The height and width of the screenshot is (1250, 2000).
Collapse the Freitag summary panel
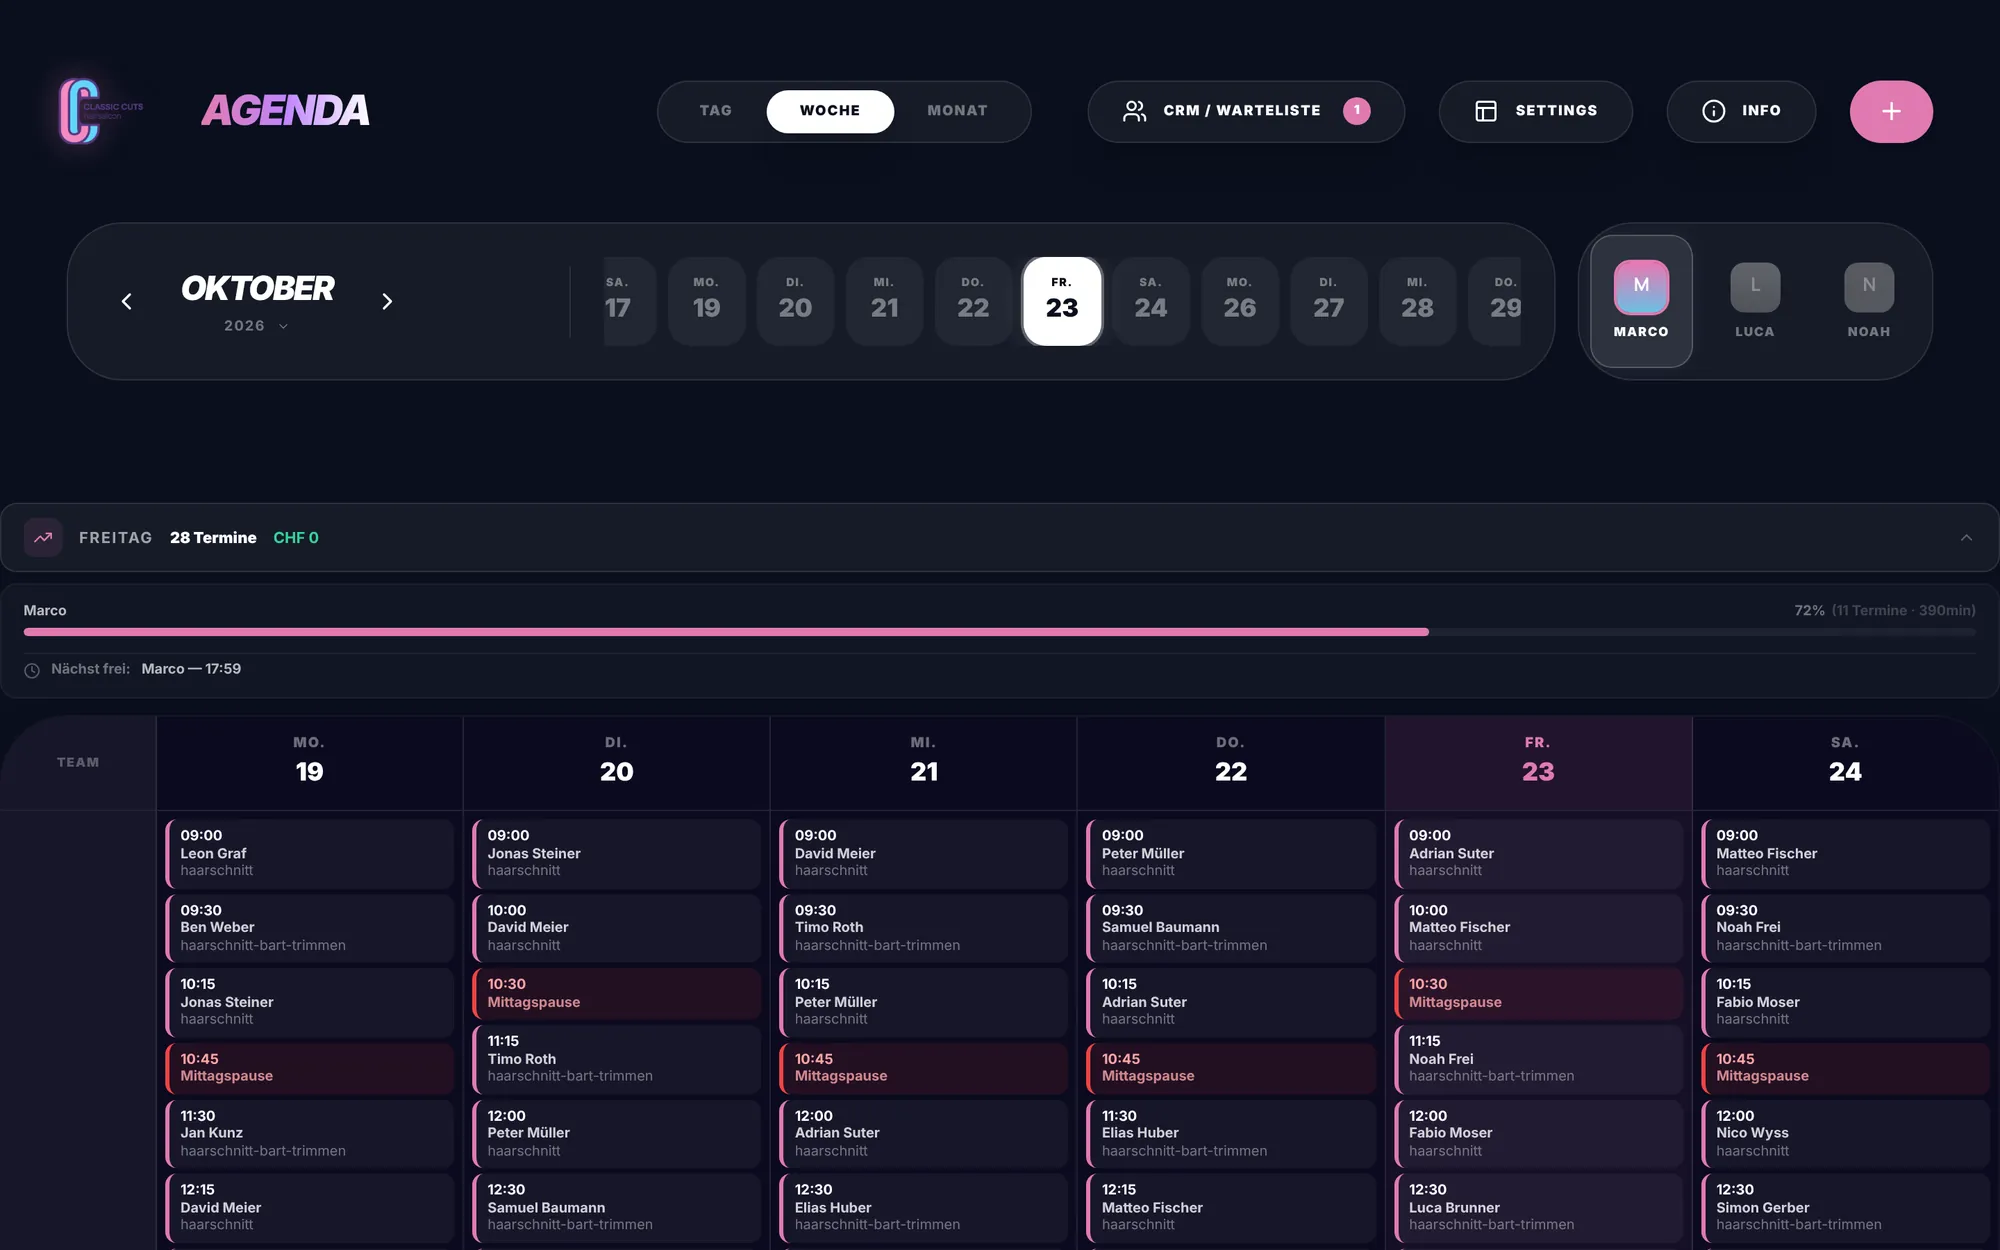click(x=1966, y=538)
